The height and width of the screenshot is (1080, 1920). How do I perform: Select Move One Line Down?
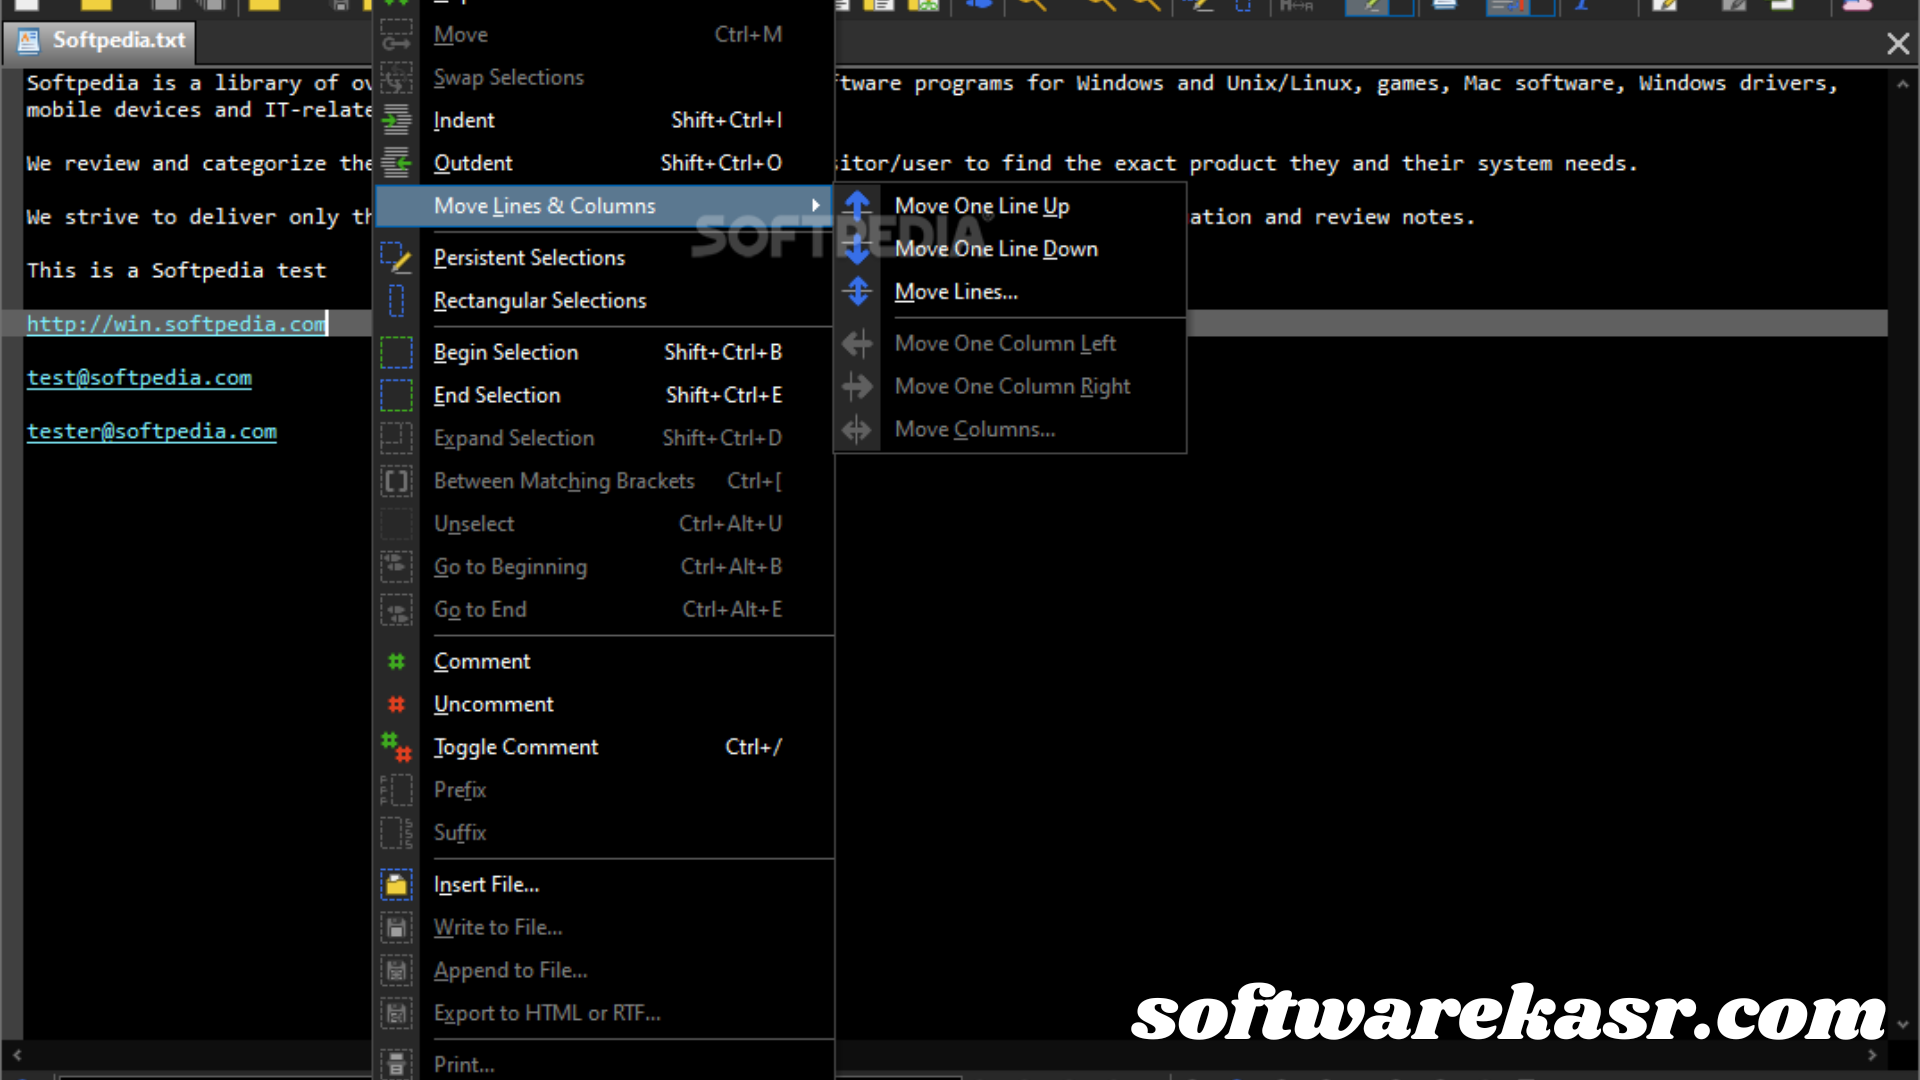tap(1010, 249)
